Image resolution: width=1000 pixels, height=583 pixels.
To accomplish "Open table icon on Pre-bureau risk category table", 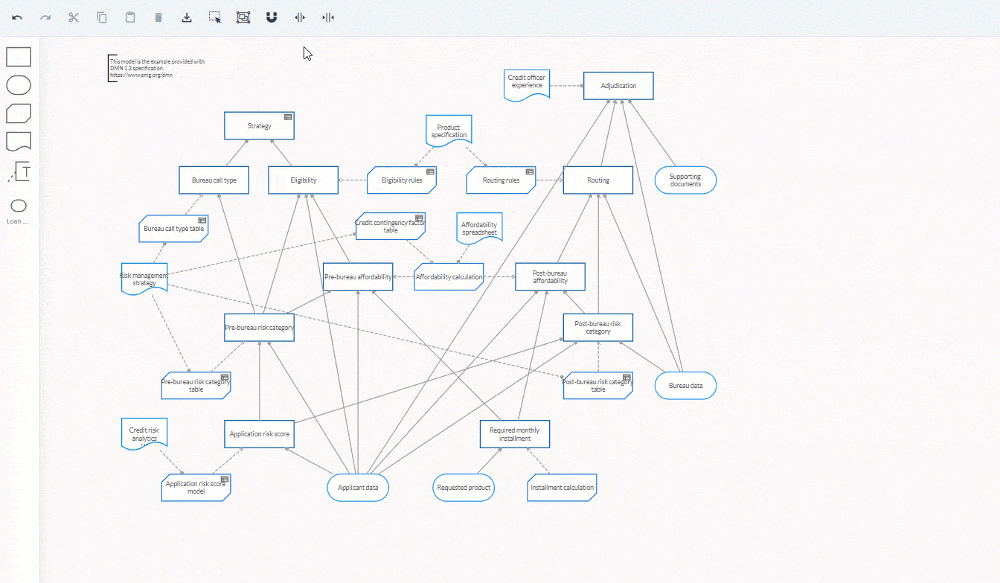I will point(224,378).
